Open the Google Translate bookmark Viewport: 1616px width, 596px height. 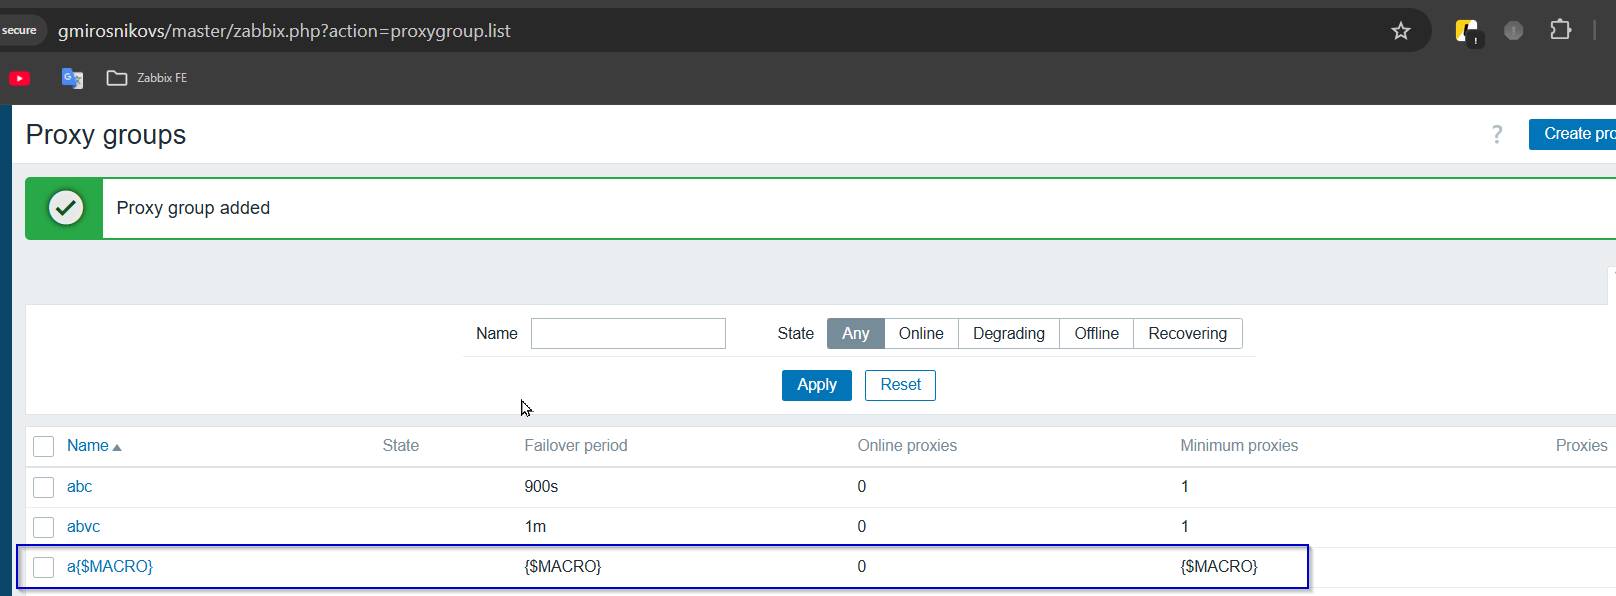pyautogui.click(x=72, y=78)
